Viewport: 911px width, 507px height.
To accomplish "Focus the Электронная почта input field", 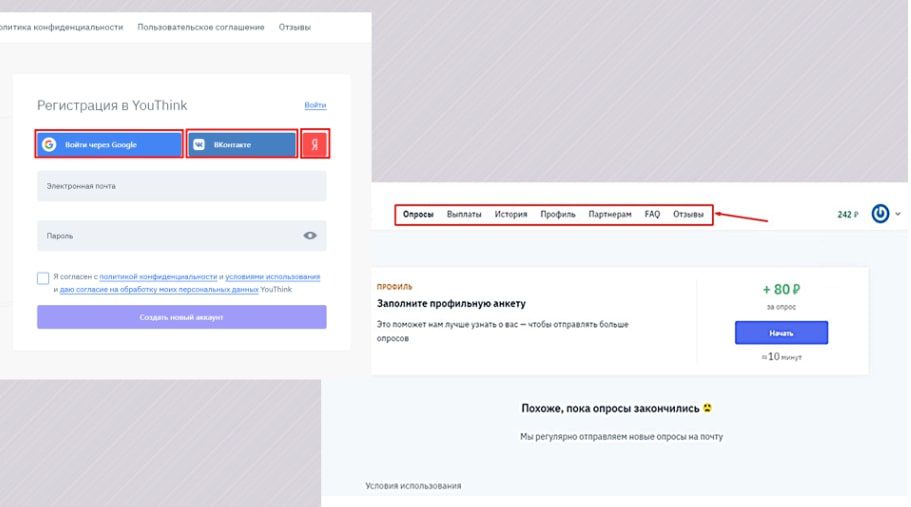I will (181, 186).
